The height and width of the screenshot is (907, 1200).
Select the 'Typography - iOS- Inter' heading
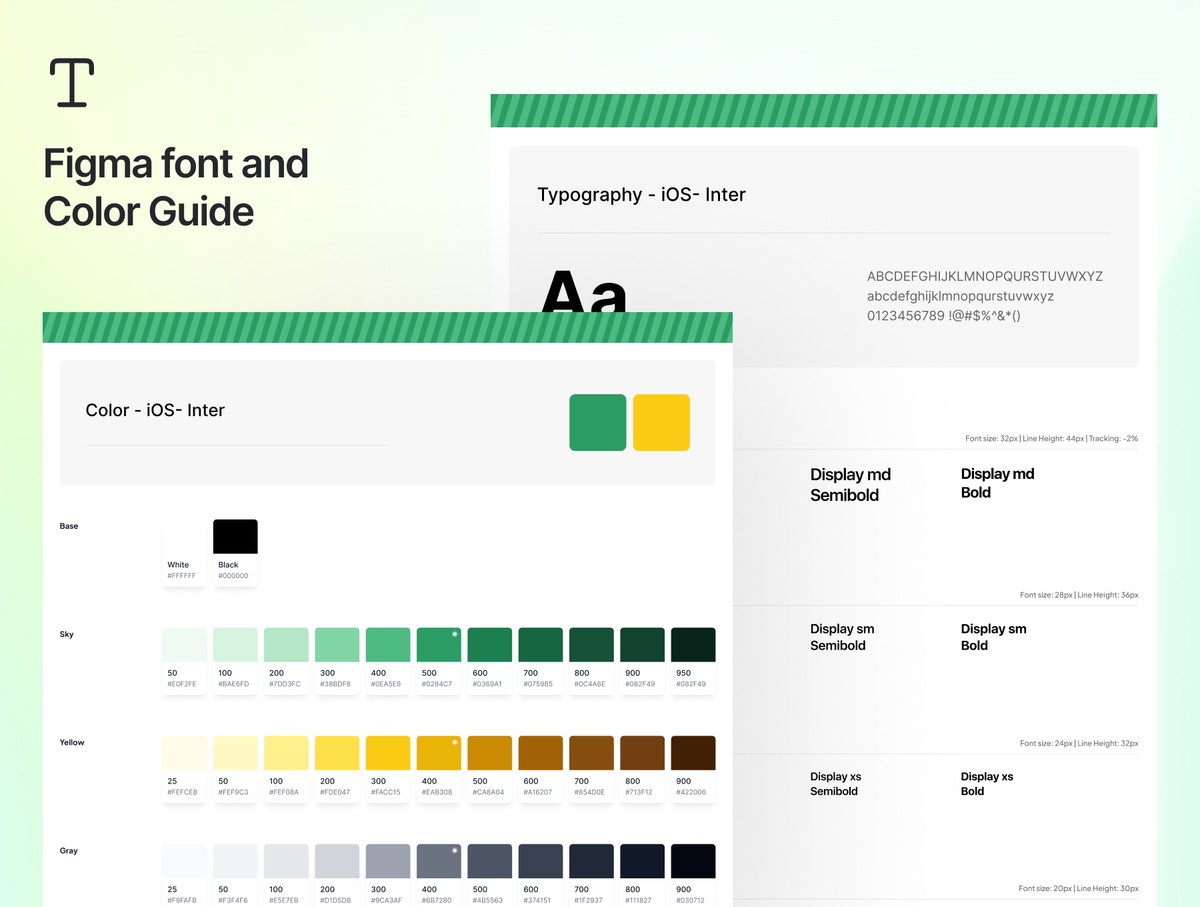pos(641,195)
